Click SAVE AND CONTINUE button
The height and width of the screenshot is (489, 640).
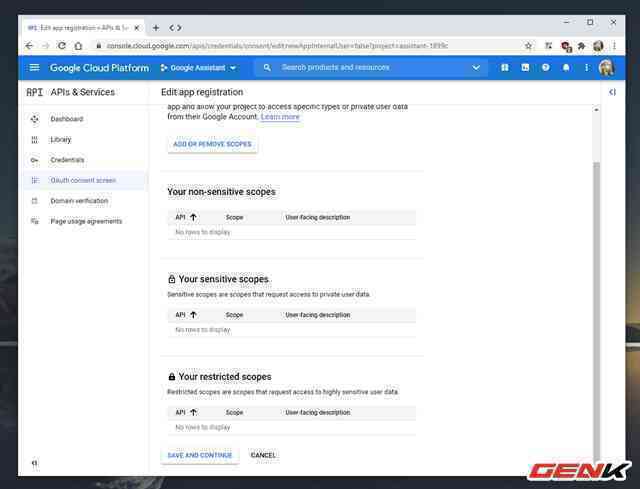tap(200, 455)
